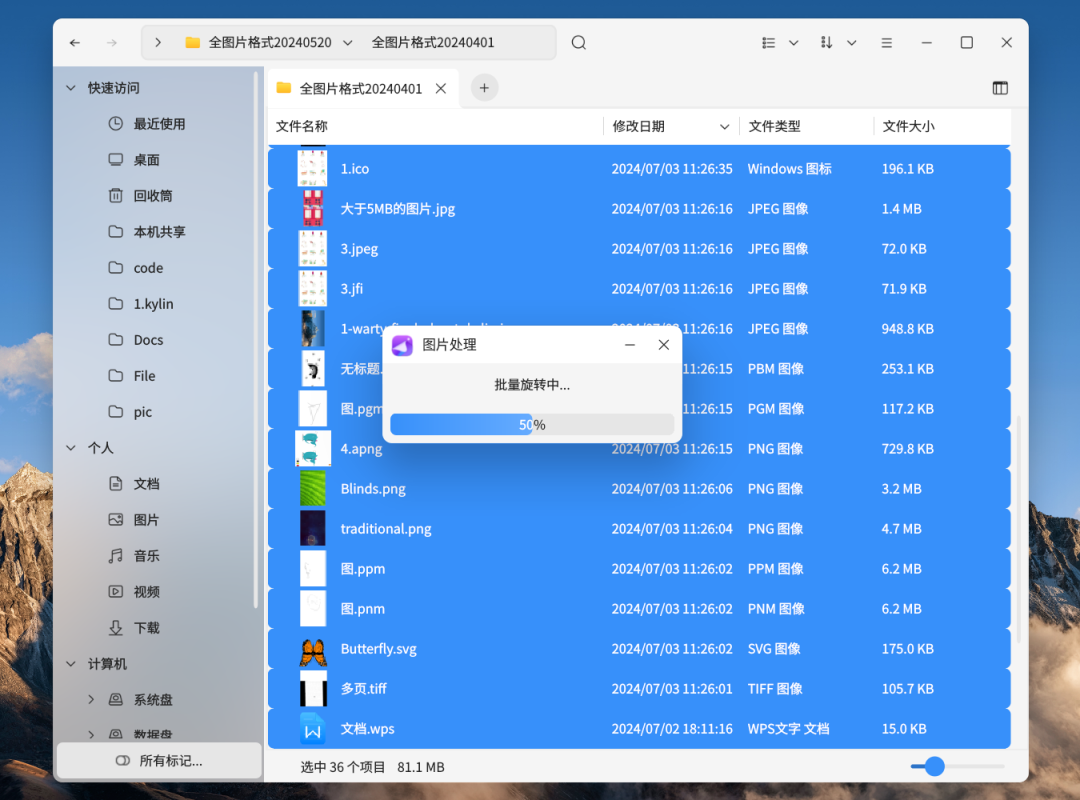1080x800 pixels.
Task: Click the 文档.wps WPS document icon
Action: pos(313,728)
